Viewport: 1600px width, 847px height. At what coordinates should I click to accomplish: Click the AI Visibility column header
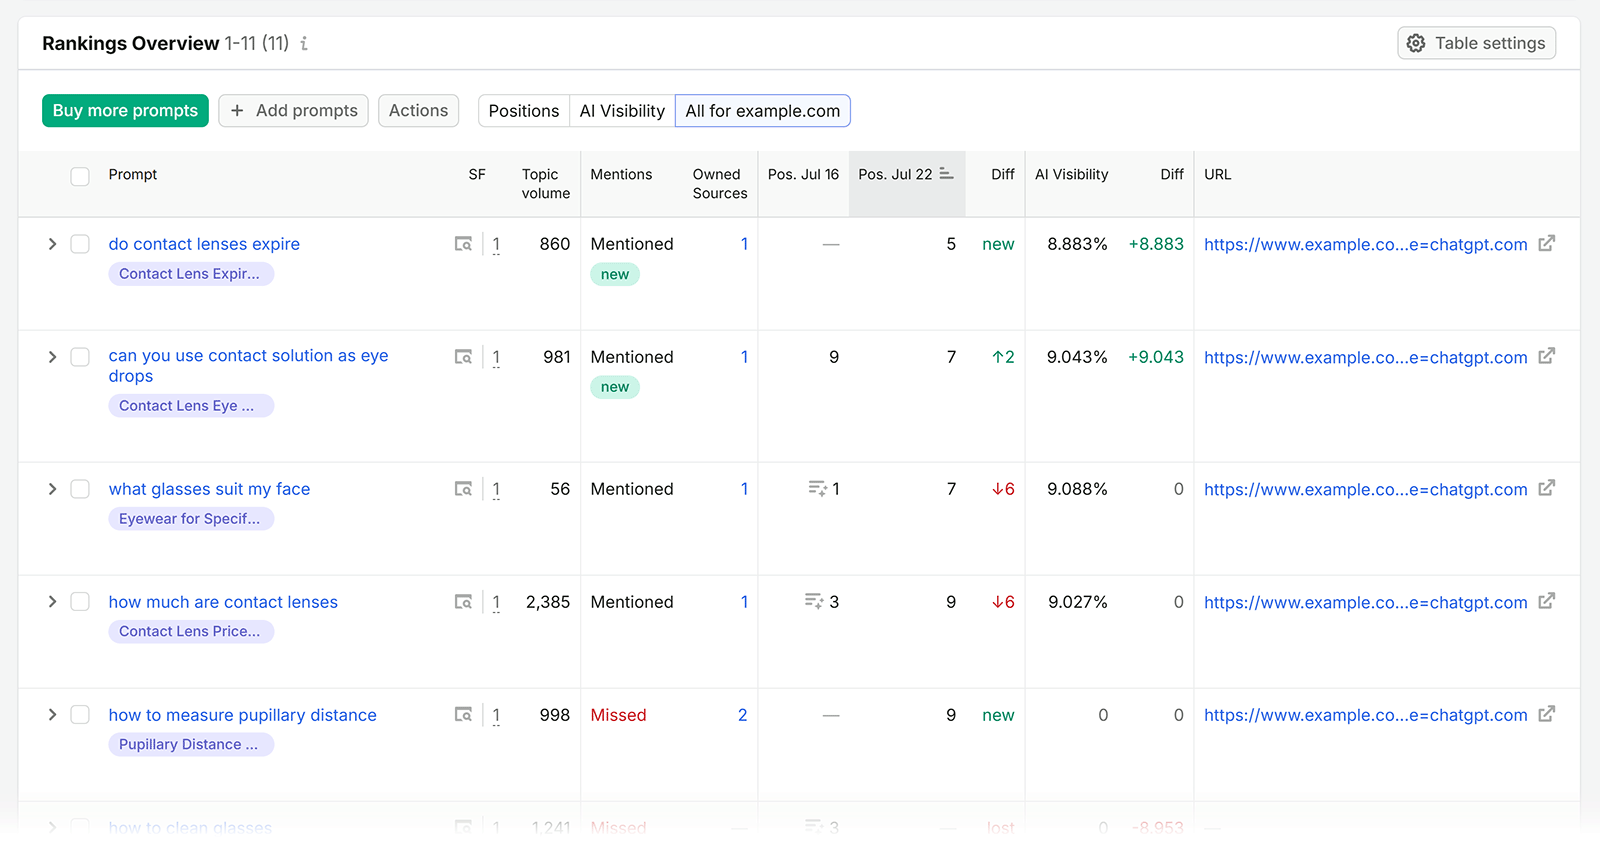coord(1071,174)
